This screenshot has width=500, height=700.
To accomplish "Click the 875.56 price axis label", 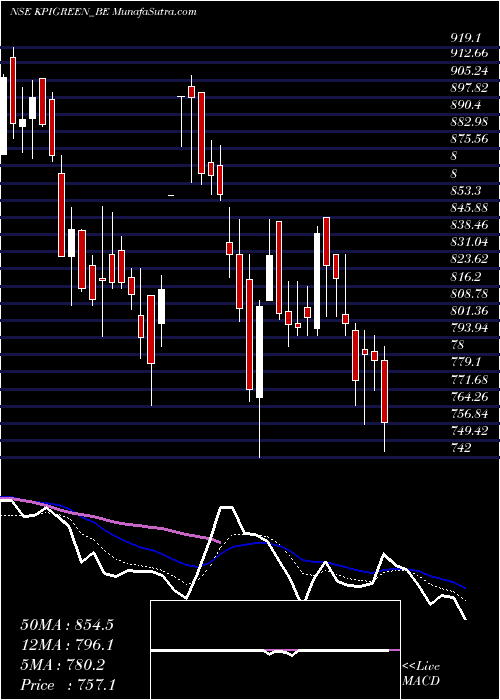I will [469, 139].
